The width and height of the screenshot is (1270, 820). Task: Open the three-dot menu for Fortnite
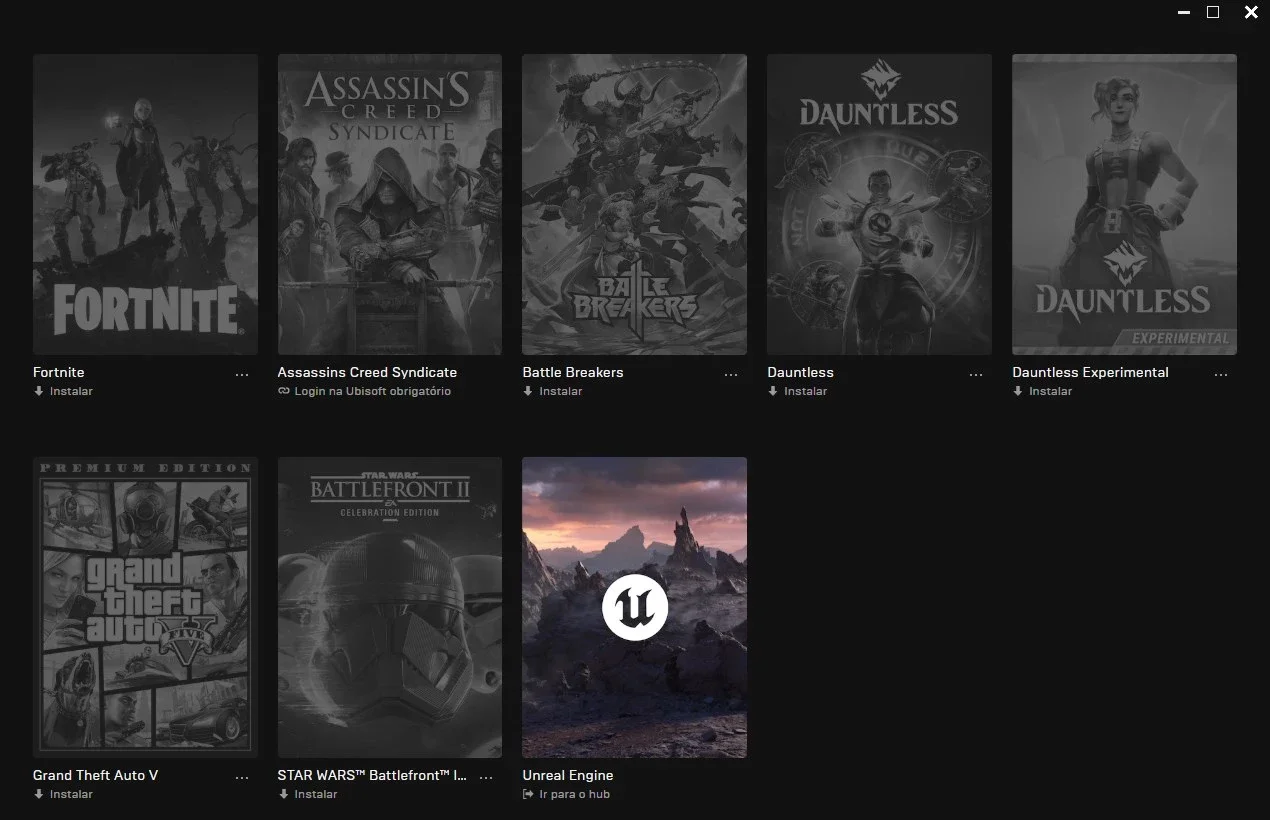click(x=242, y=374)
